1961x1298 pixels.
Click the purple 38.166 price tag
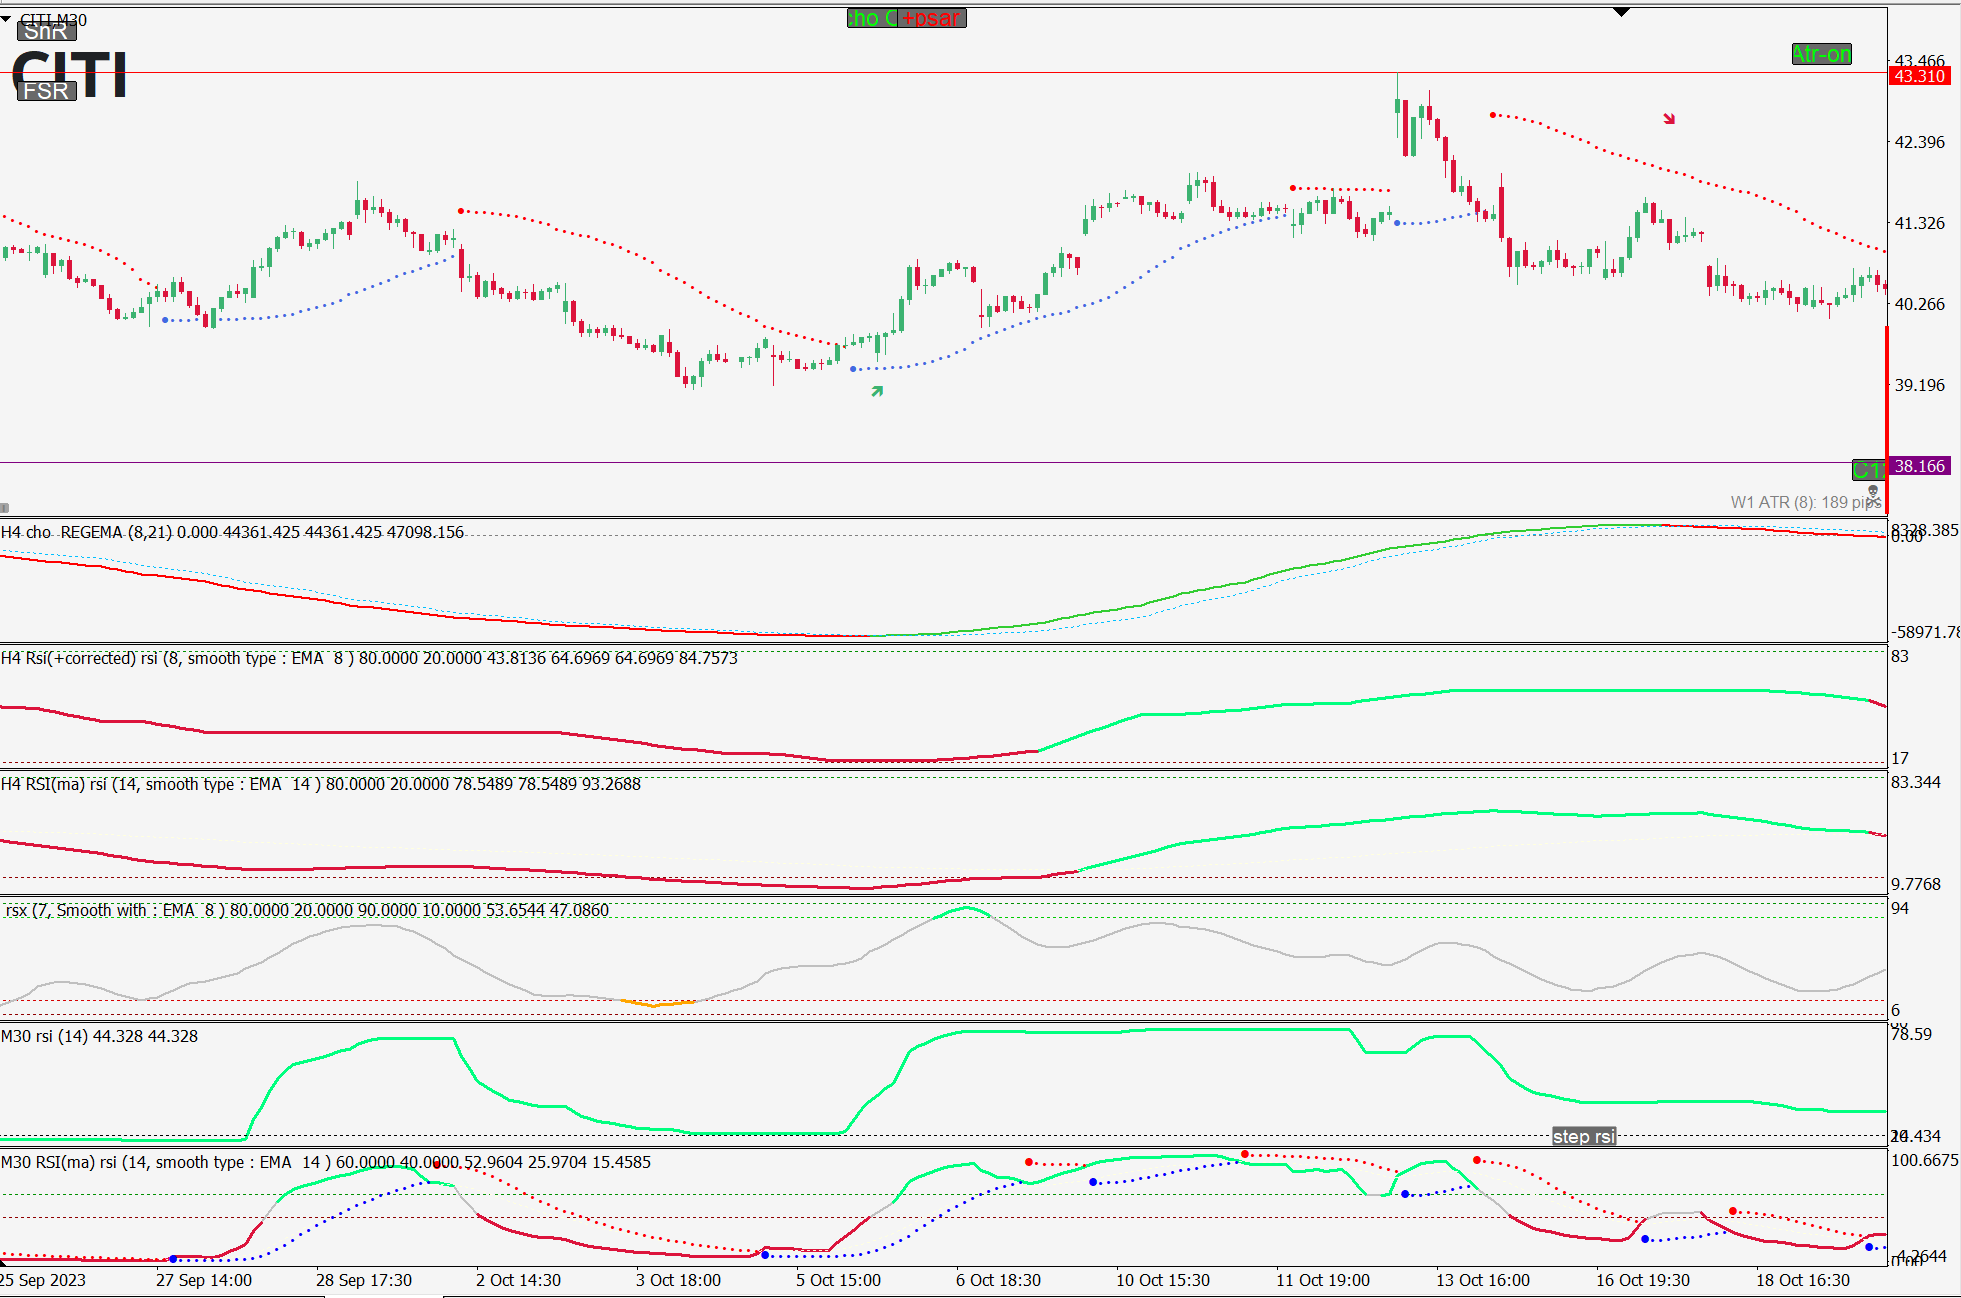(1919, 466)
